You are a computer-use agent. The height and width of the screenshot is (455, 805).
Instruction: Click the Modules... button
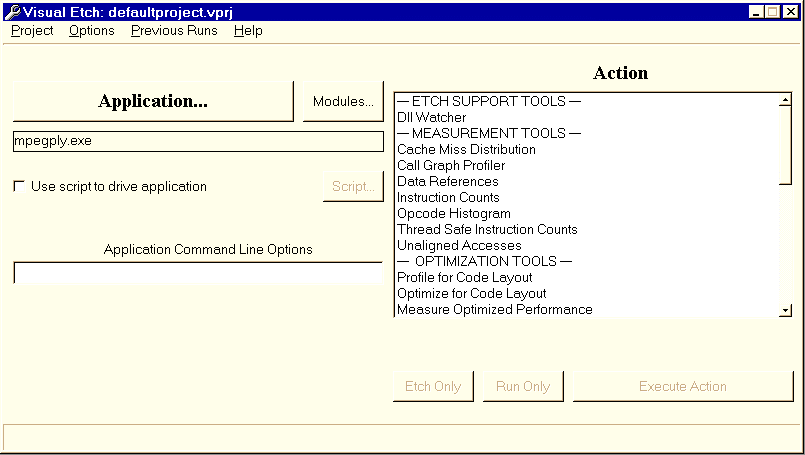pos(343,102)
